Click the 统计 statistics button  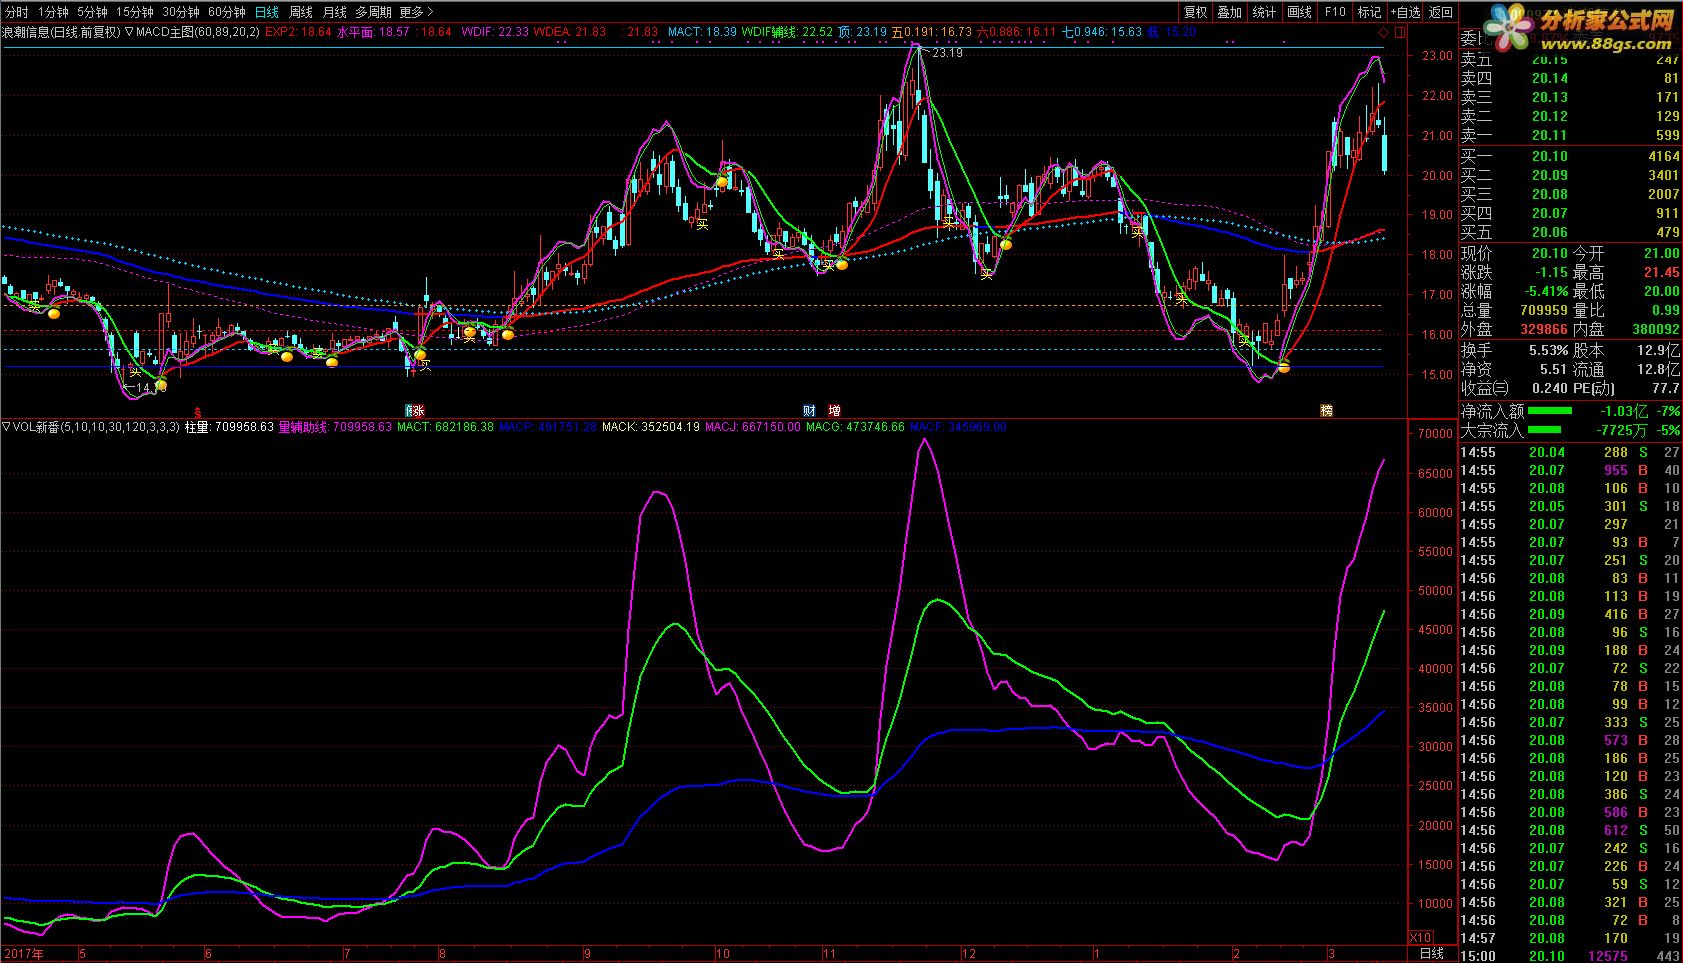pyautogui.click(x=1264, y=12)
